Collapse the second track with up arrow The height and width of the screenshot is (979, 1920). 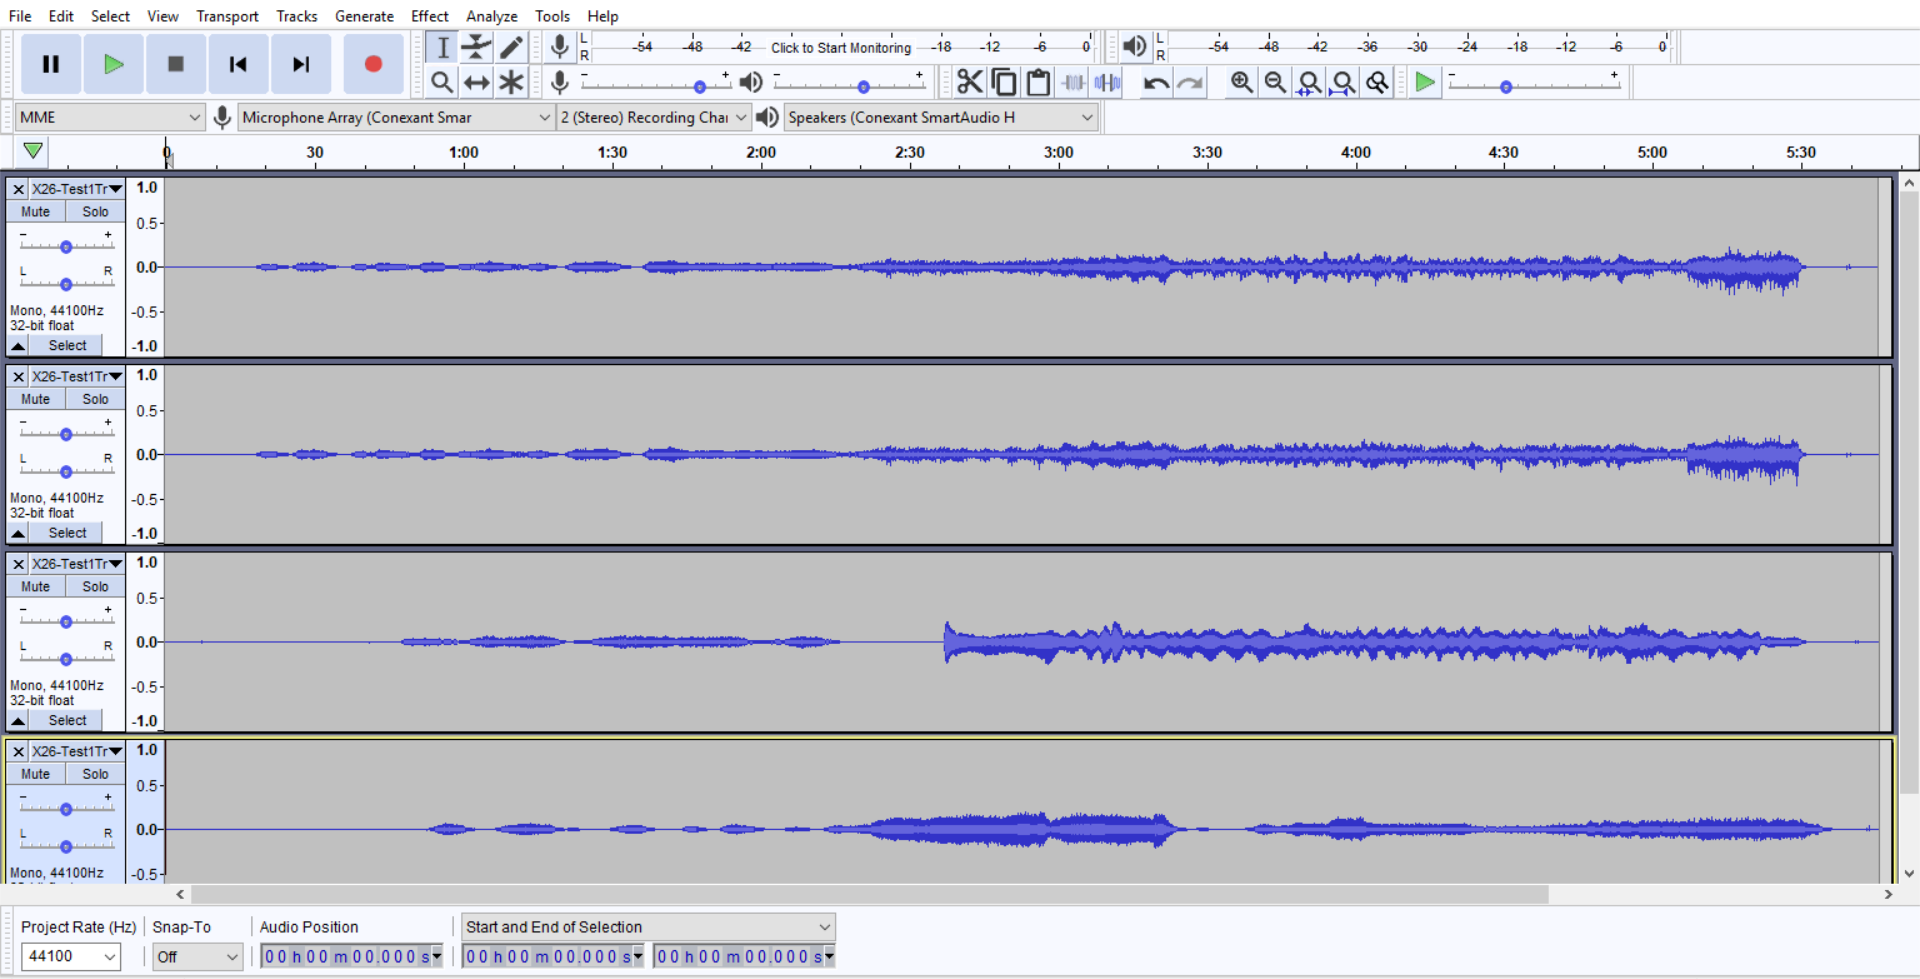coord(18,533)
